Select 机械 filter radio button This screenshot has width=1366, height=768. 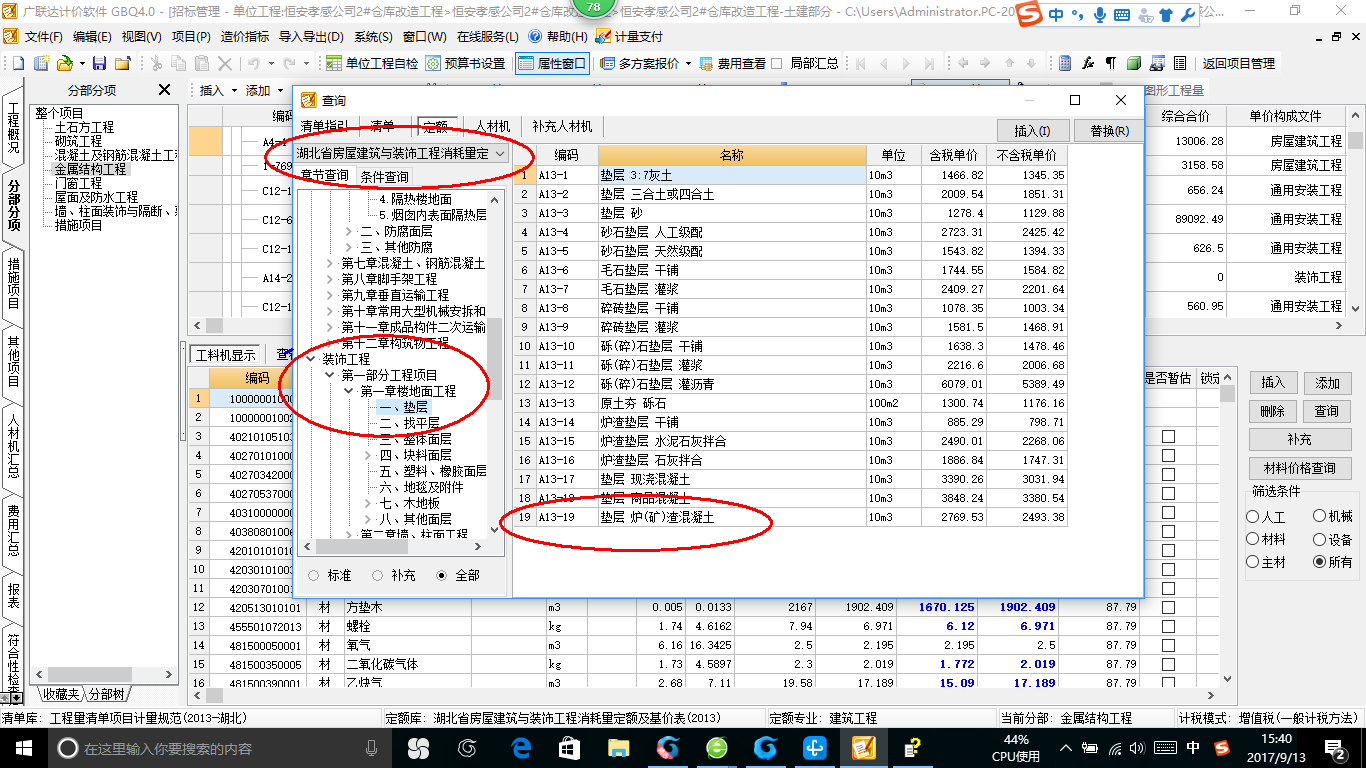pyautogui.click(x=1319, y=517)
